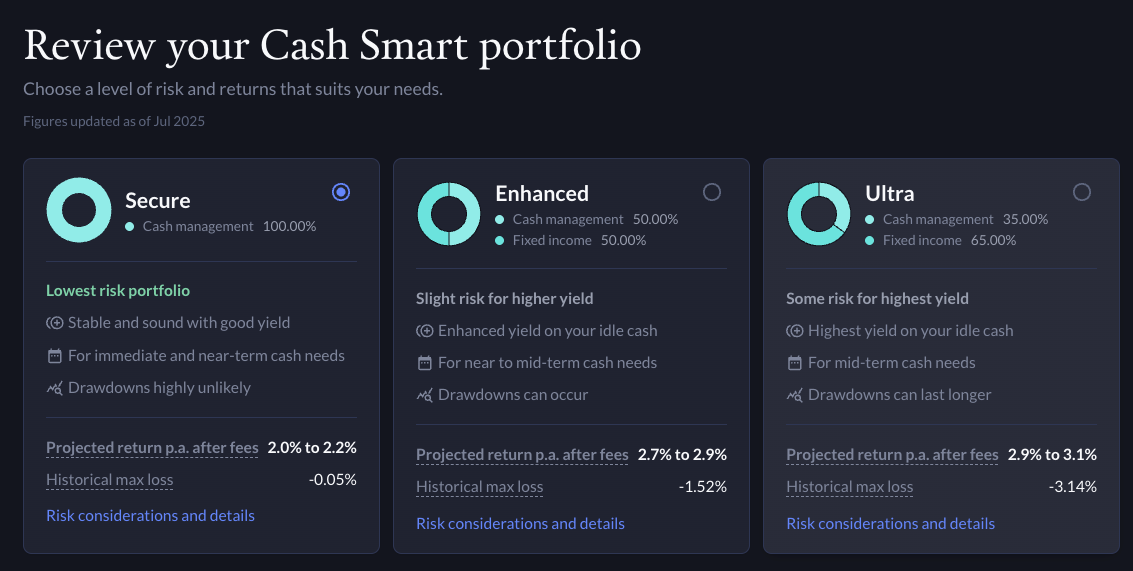
Task: Select the Secure portfolio radio button
Action: (341, 192)
